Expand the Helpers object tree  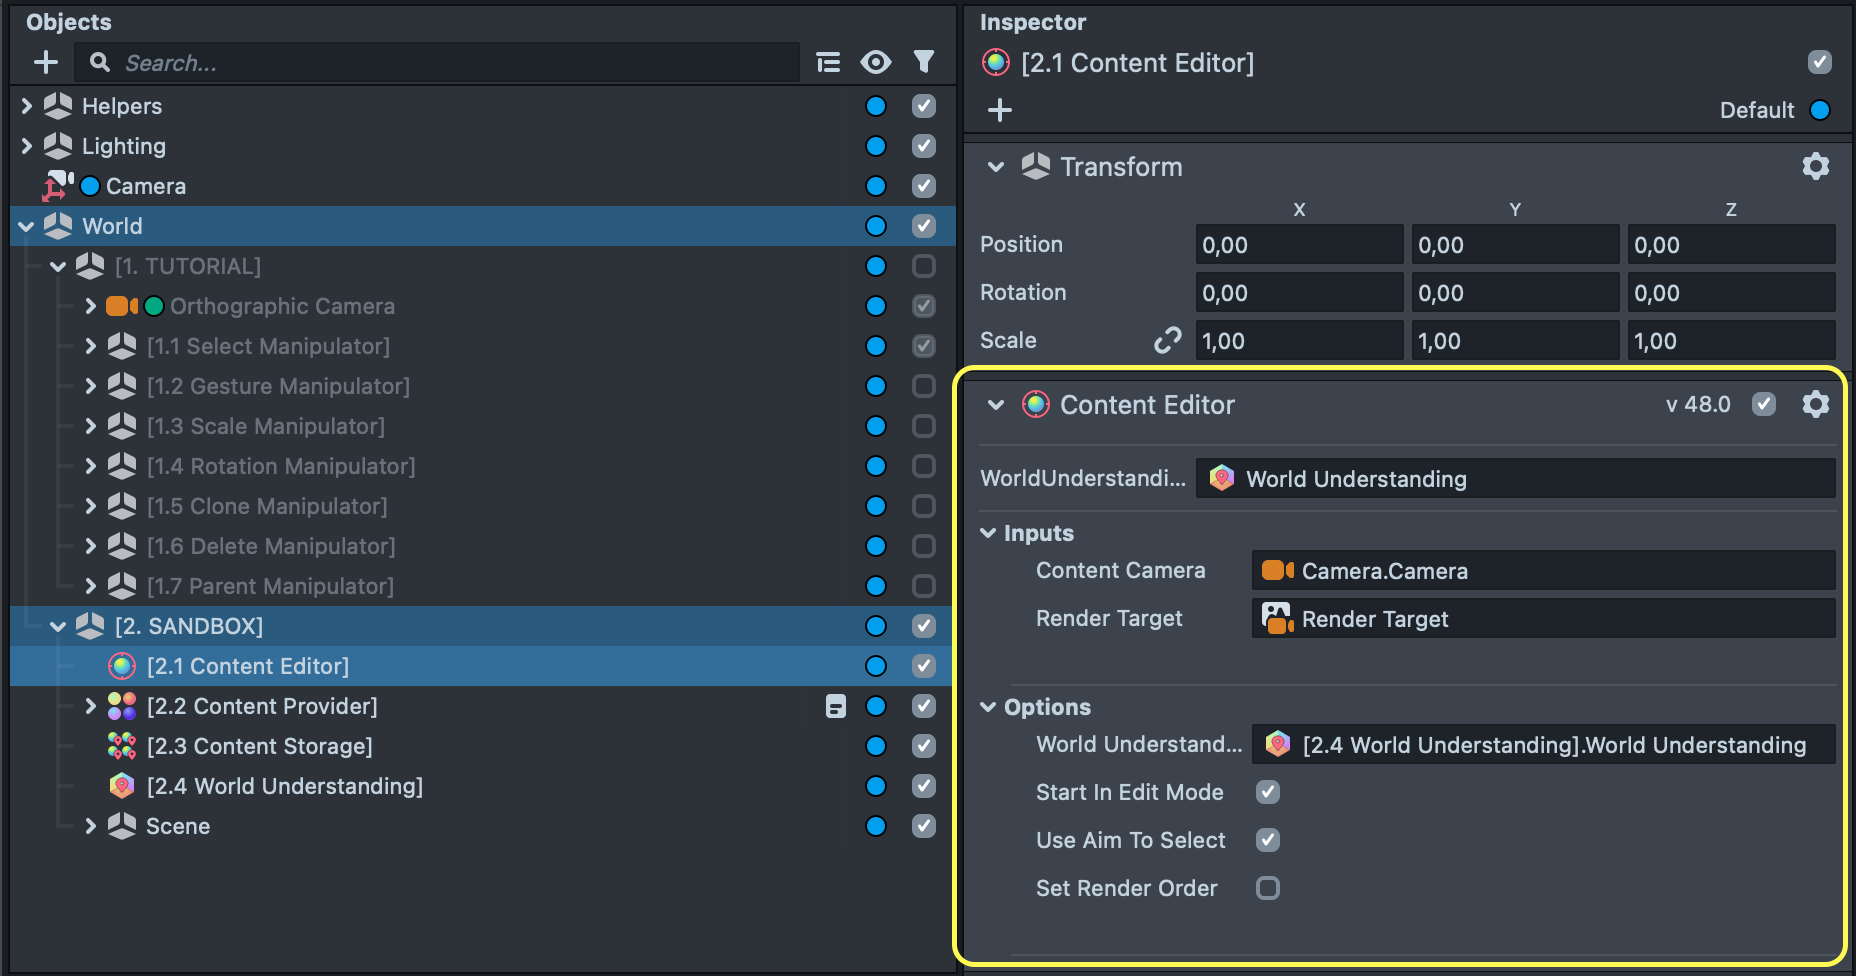click(27, 106)
